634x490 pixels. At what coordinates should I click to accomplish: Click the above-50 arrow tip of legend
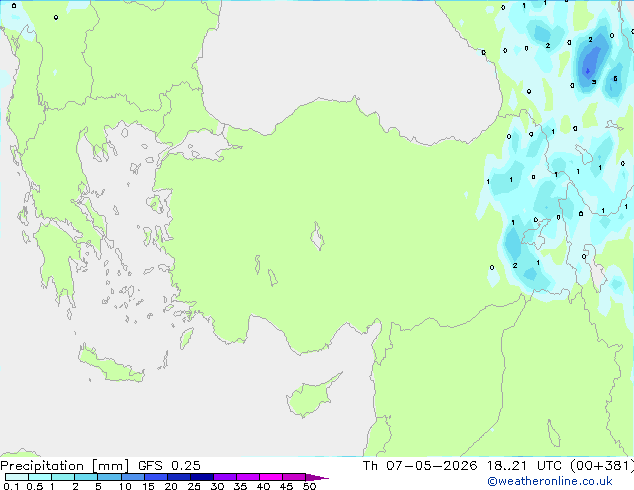(317, 477)
